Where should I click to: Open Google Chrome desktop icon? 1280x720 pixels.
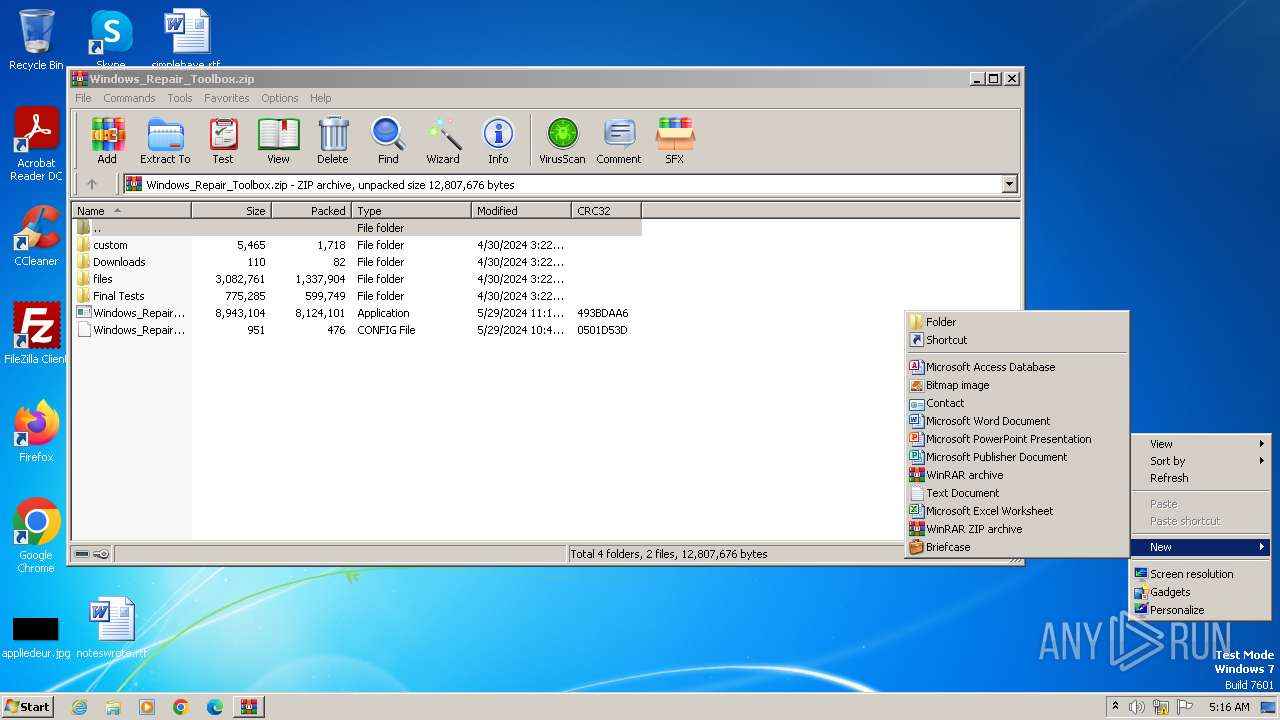(36, 536)
